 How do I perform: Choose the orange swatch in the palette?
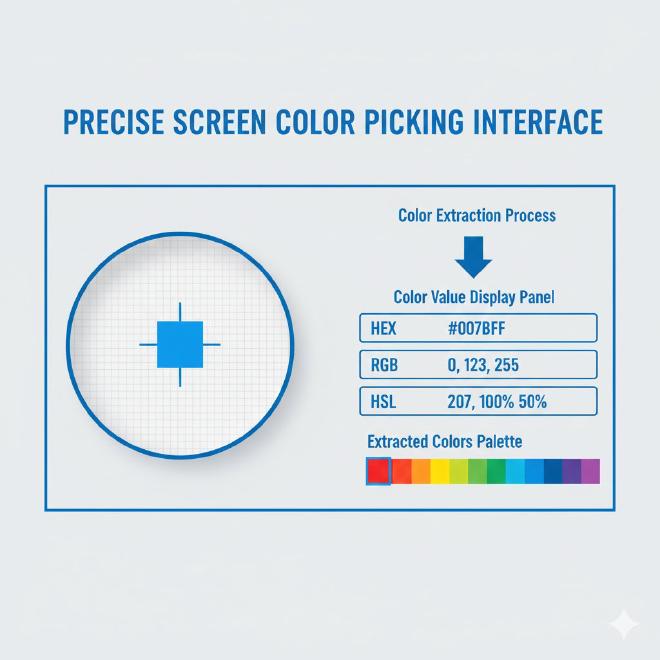click(421, 471)
